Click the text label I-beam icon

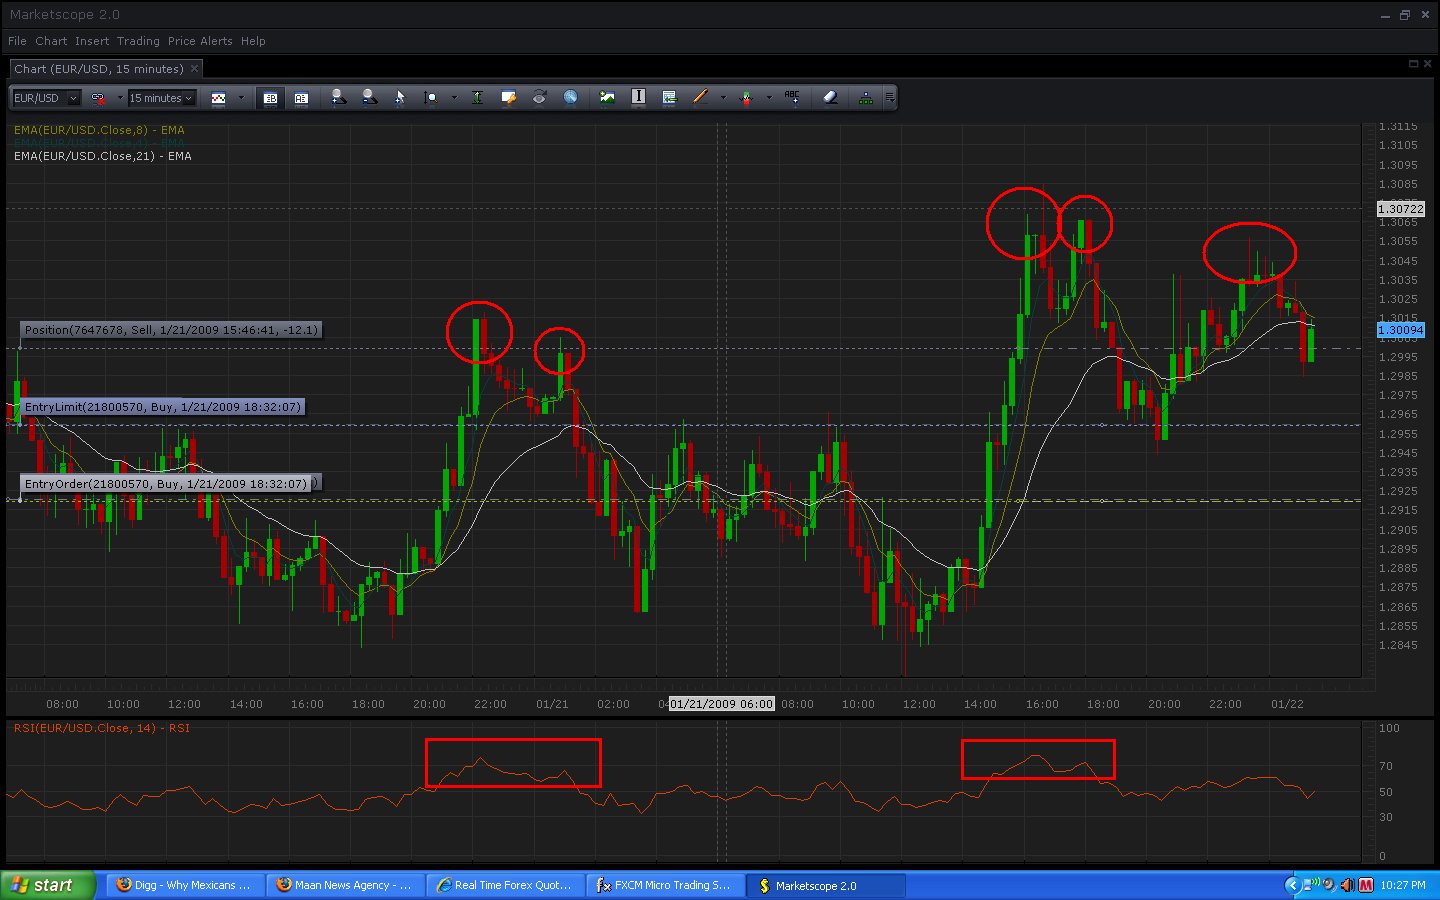(638, 98)
